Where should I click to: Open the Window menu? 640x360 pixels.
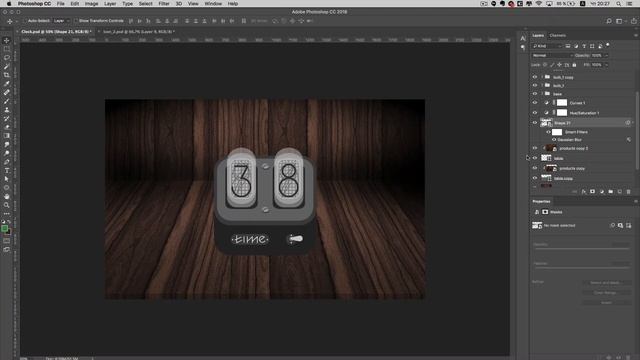213,4
